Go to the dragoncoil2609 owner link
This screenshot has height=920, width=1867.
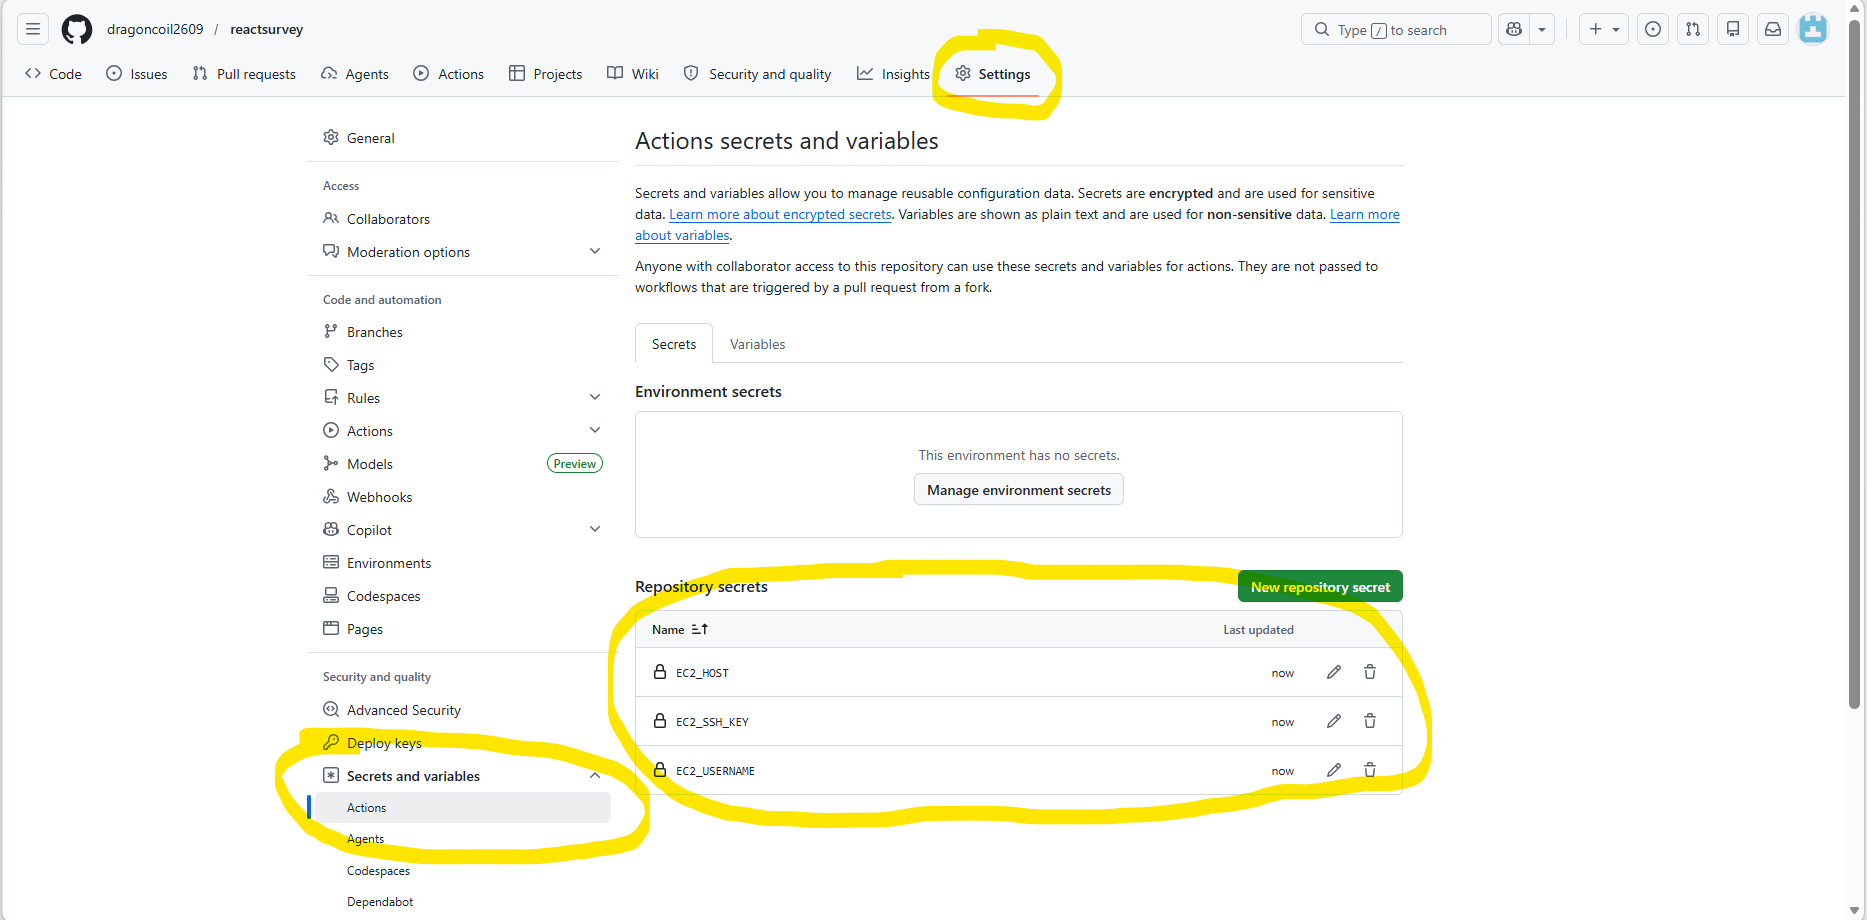(155, 29)
